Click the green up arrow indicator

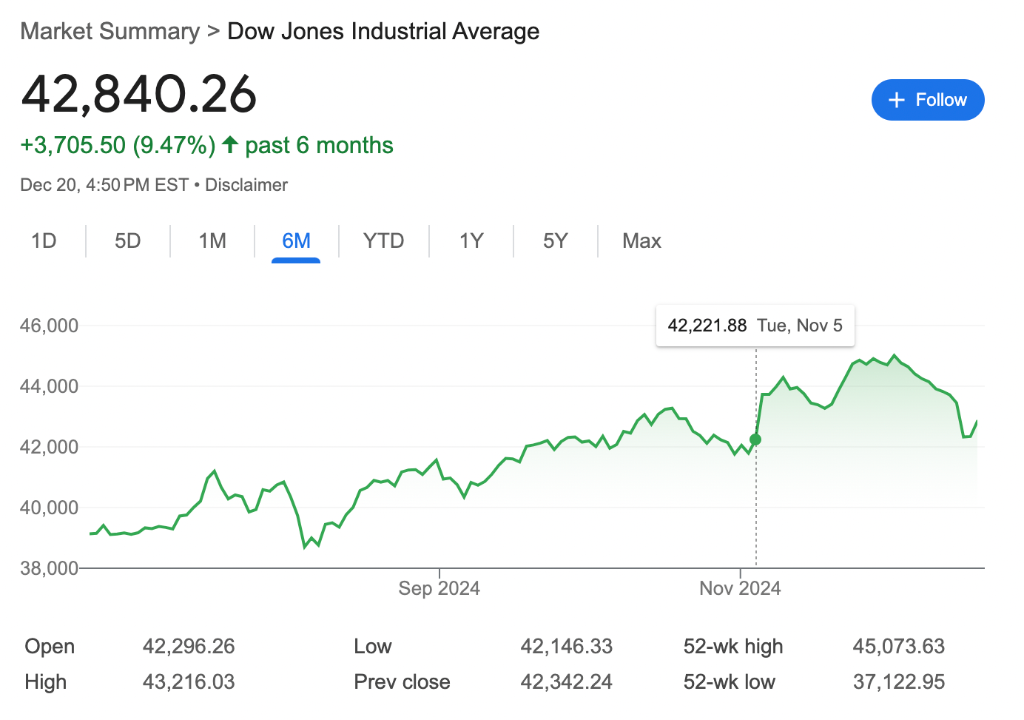click(x=230, y=146)
